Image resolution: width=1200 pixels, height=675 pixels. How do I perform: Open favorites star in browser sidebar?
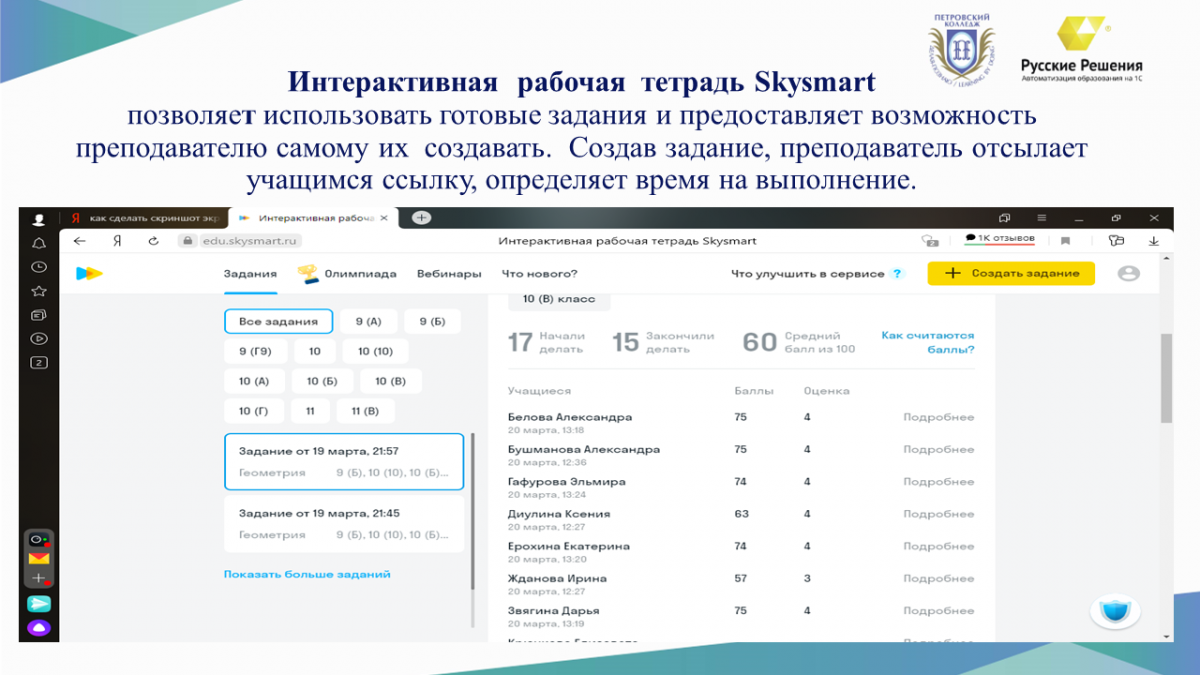coord(39,291)
